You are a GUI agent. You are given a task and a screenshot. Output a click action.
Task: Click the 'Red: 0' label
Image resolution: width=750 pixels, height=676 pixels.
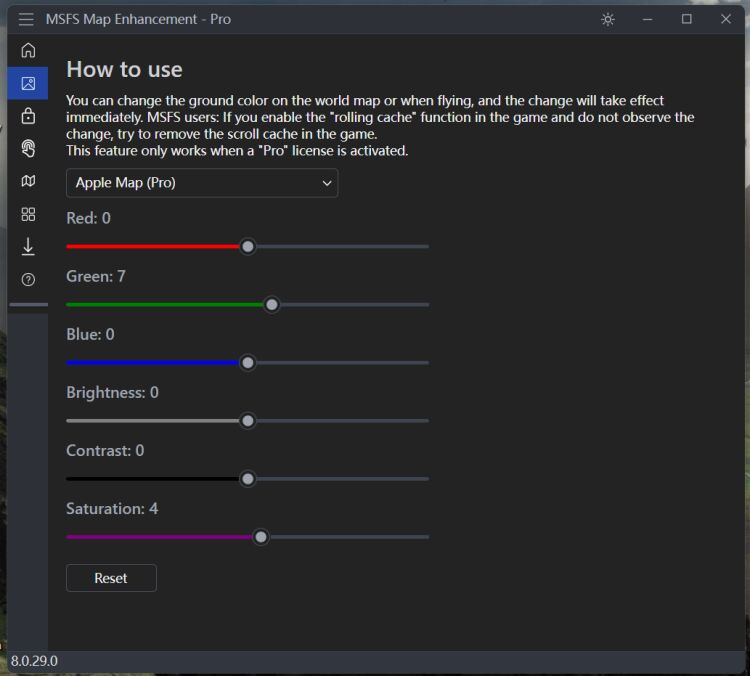tap(88, 218)
